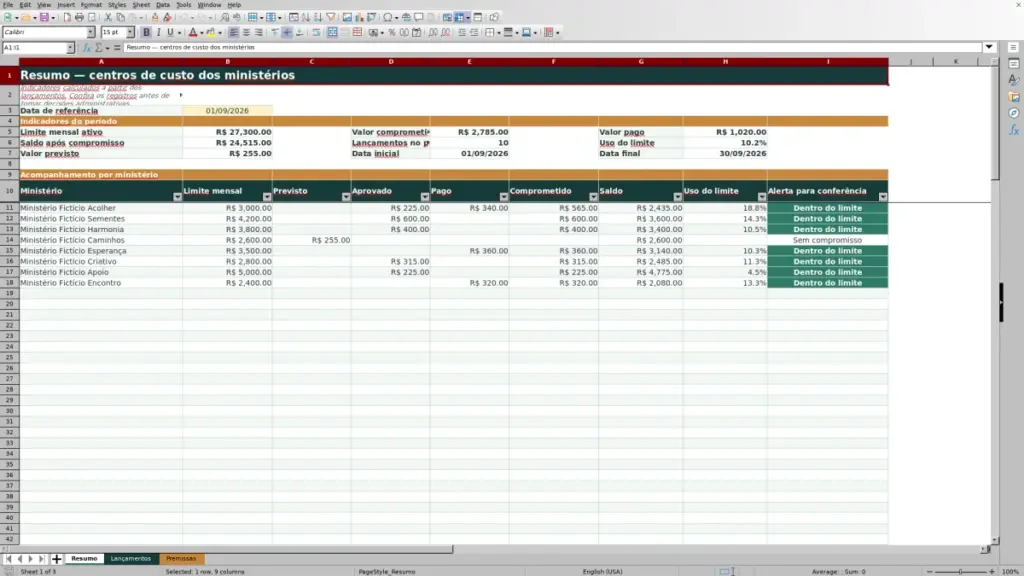Image resolution: width=1024 pixels, height=576 pixels.
Task: Open the sidebar Properties deck icon
Action: (1014, 63)
